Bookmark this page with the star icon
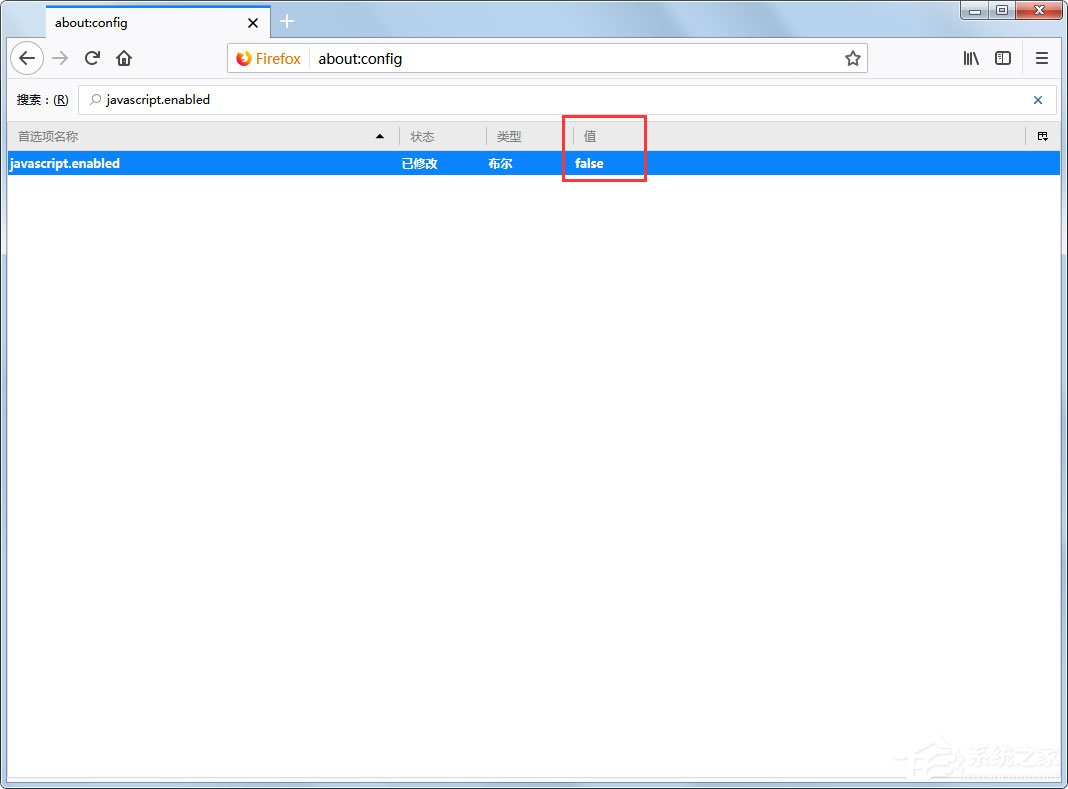This screenshot has width=1068, height=789. (x=853, y=59)
